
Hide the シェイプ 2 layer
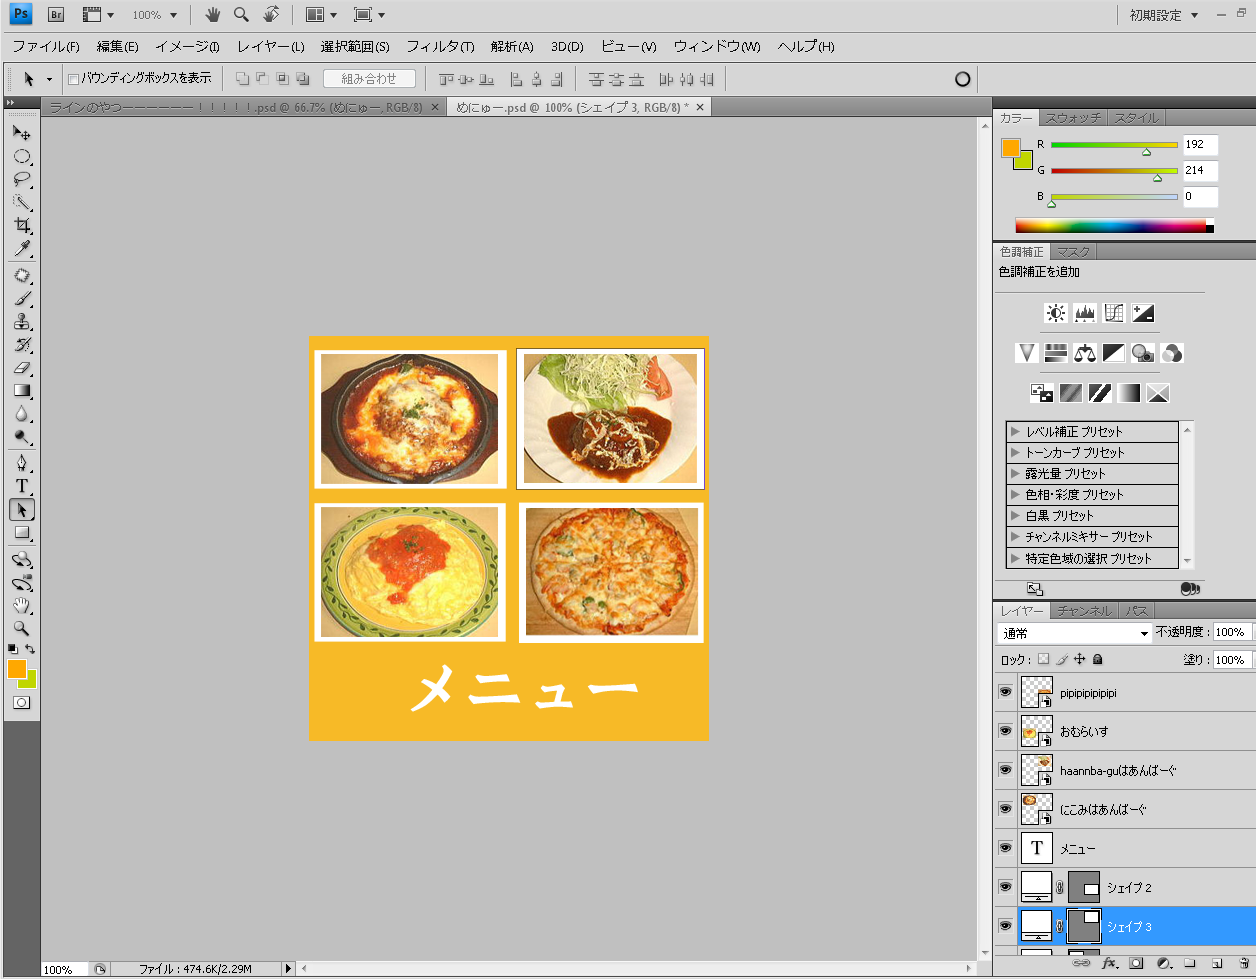click(x=1005, y=886)
